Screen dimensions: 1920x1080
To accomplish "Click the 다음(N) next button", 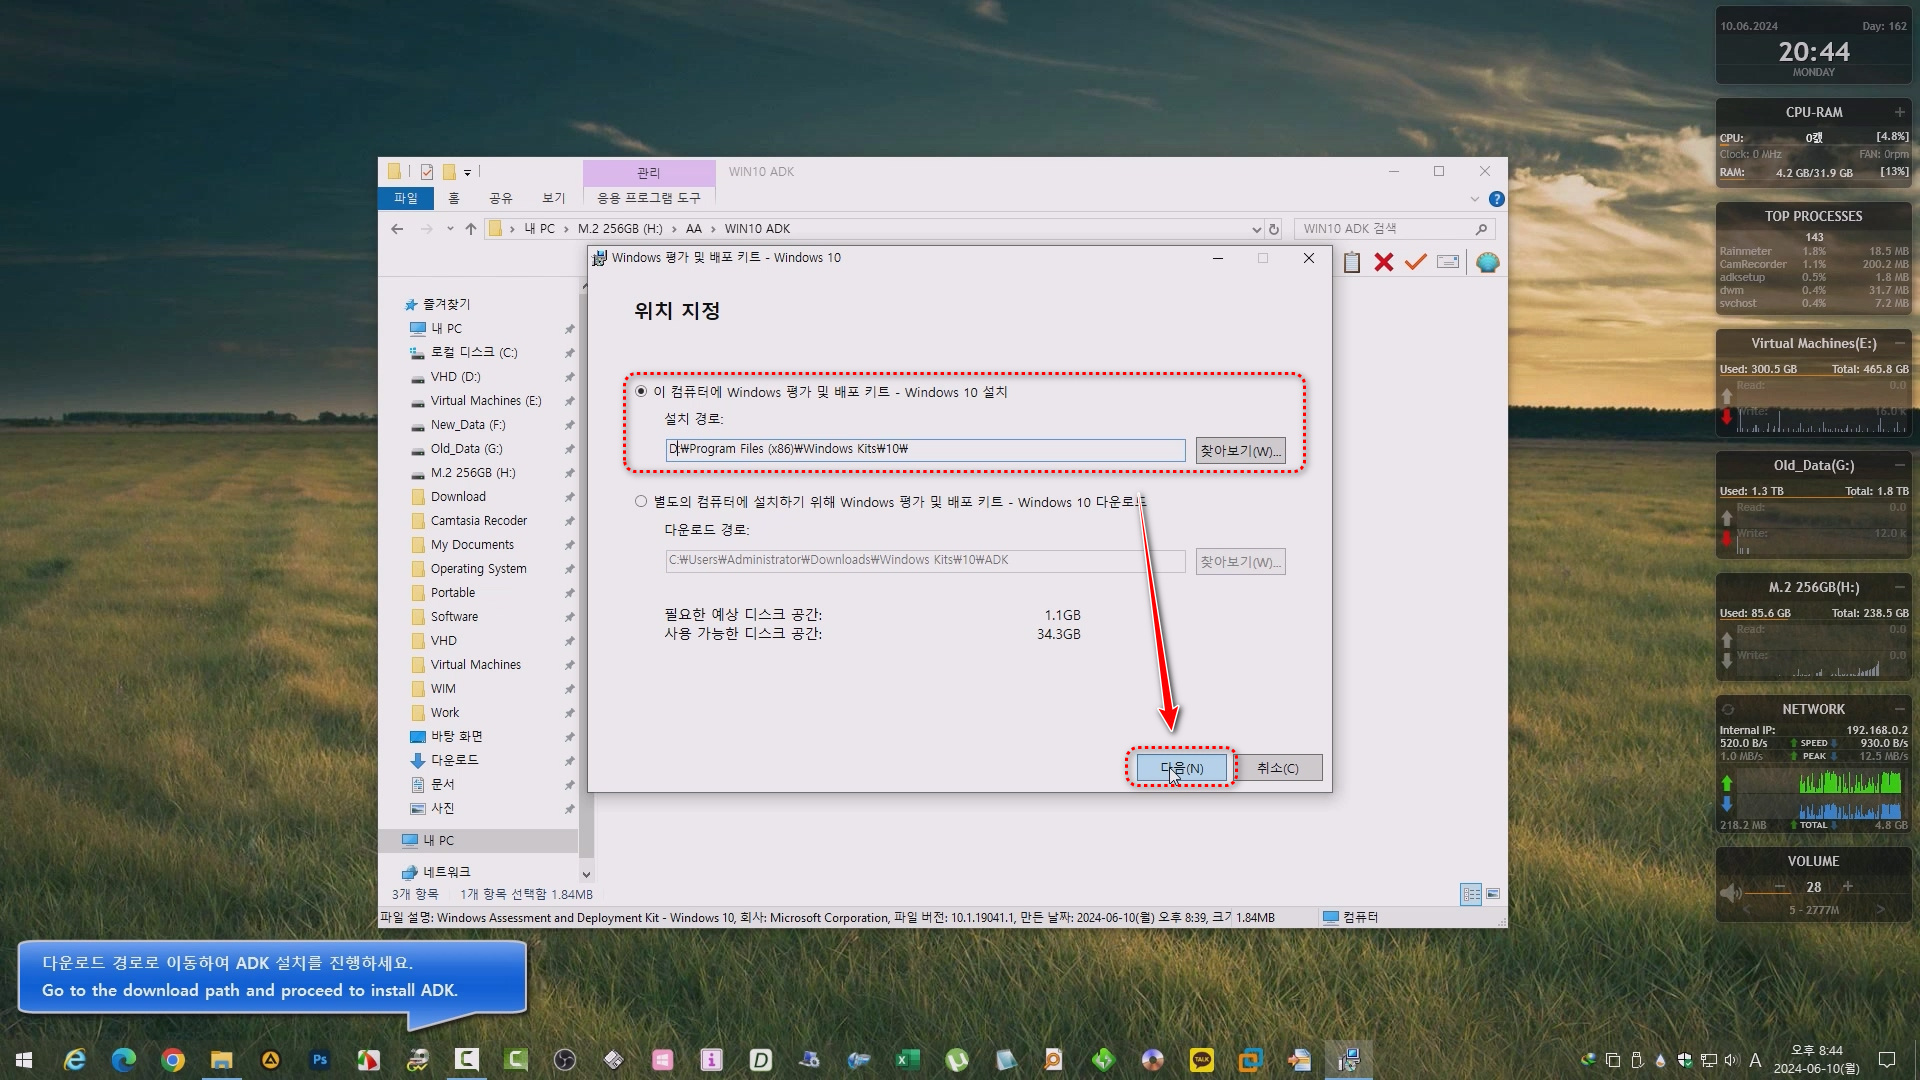I will point(1181,768).
